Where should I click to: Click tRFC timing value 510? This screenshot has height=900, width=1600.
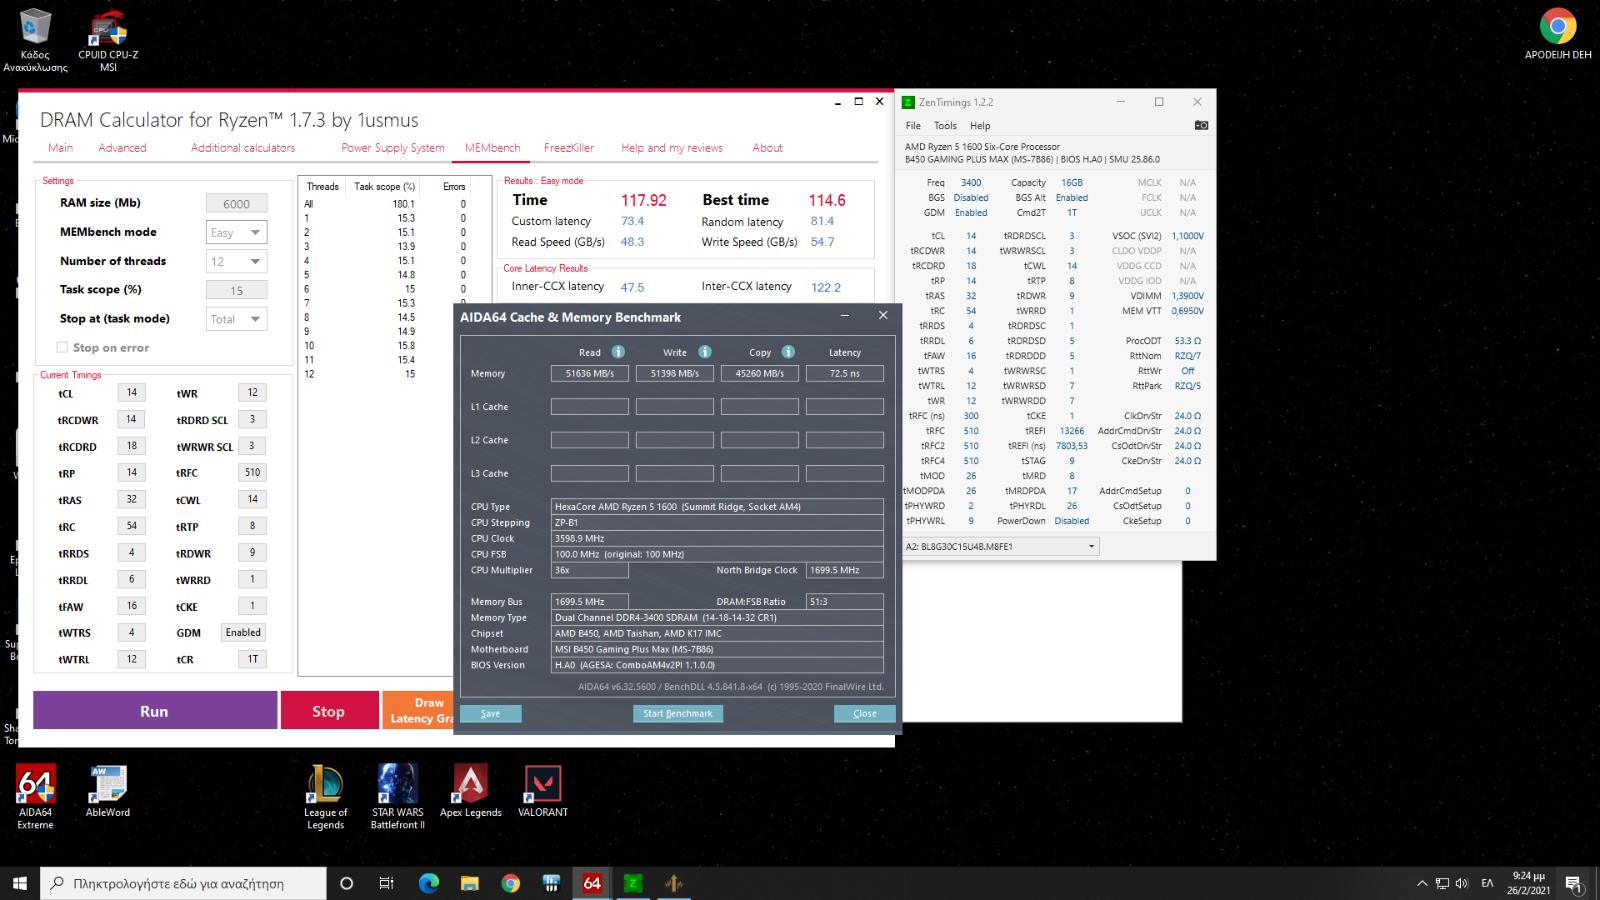coord(252,472)
